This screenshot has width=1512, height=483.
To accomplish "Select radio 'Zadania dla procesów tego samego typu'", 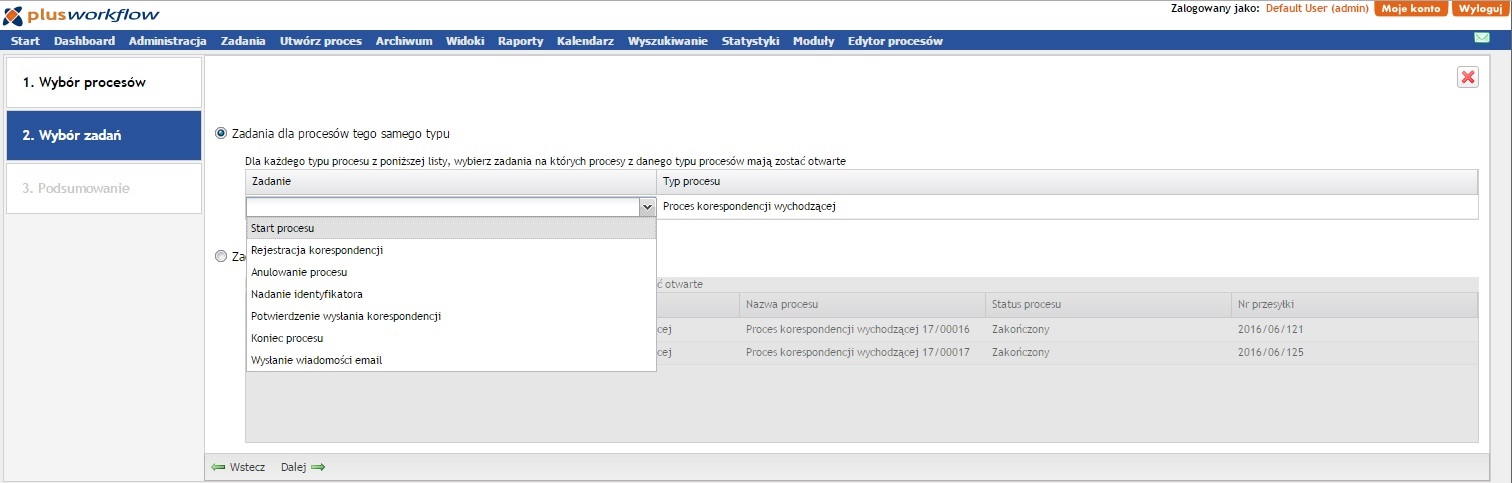I will 221,133.
